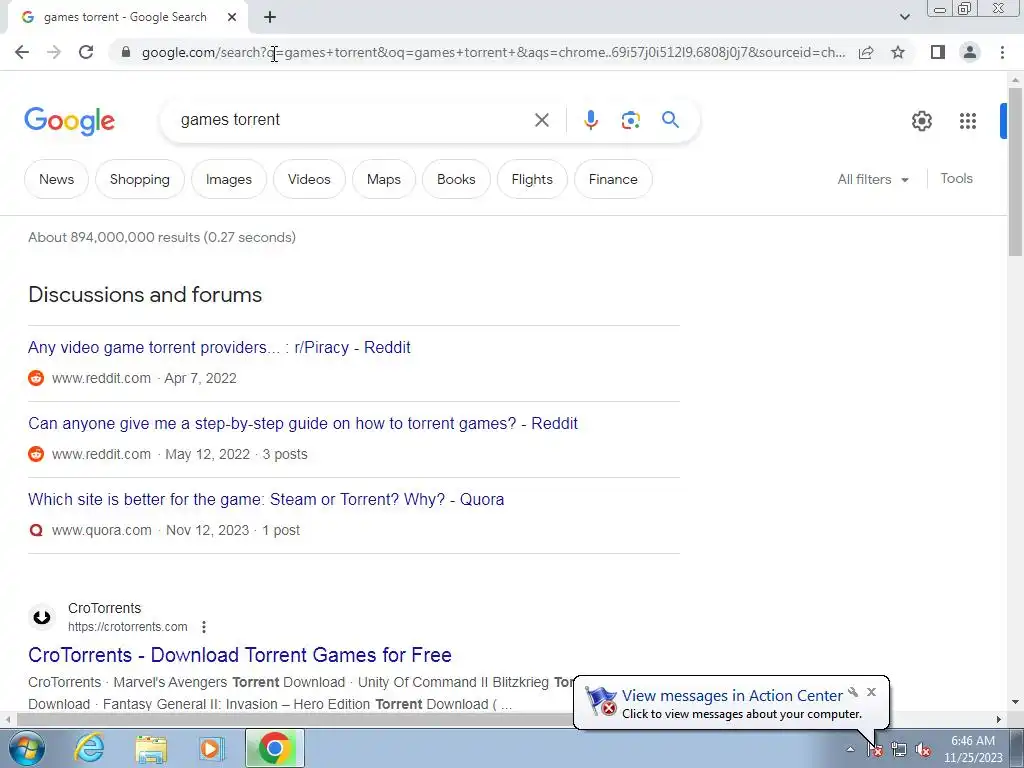This screenshot has height=768, width=1024.
Task: Click the crotorrents.com URL text
Action: coord(127,627)
